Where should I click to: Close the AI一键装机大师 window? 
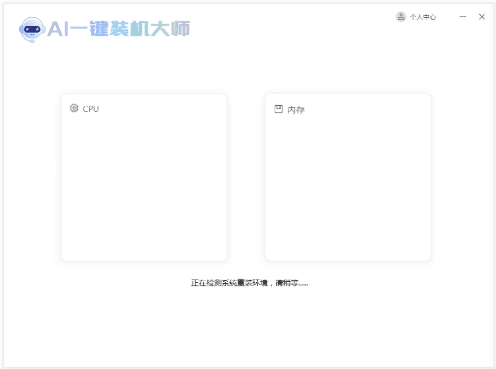point(482,17)
